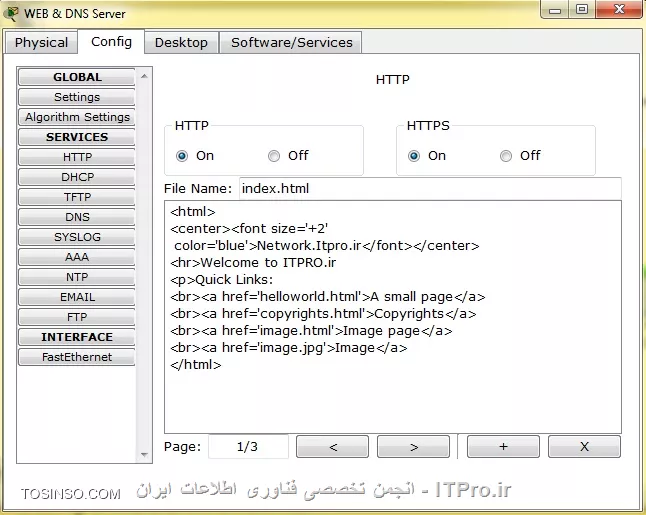Click the 'copyrights.html' line in code

(x=323, y=314)
